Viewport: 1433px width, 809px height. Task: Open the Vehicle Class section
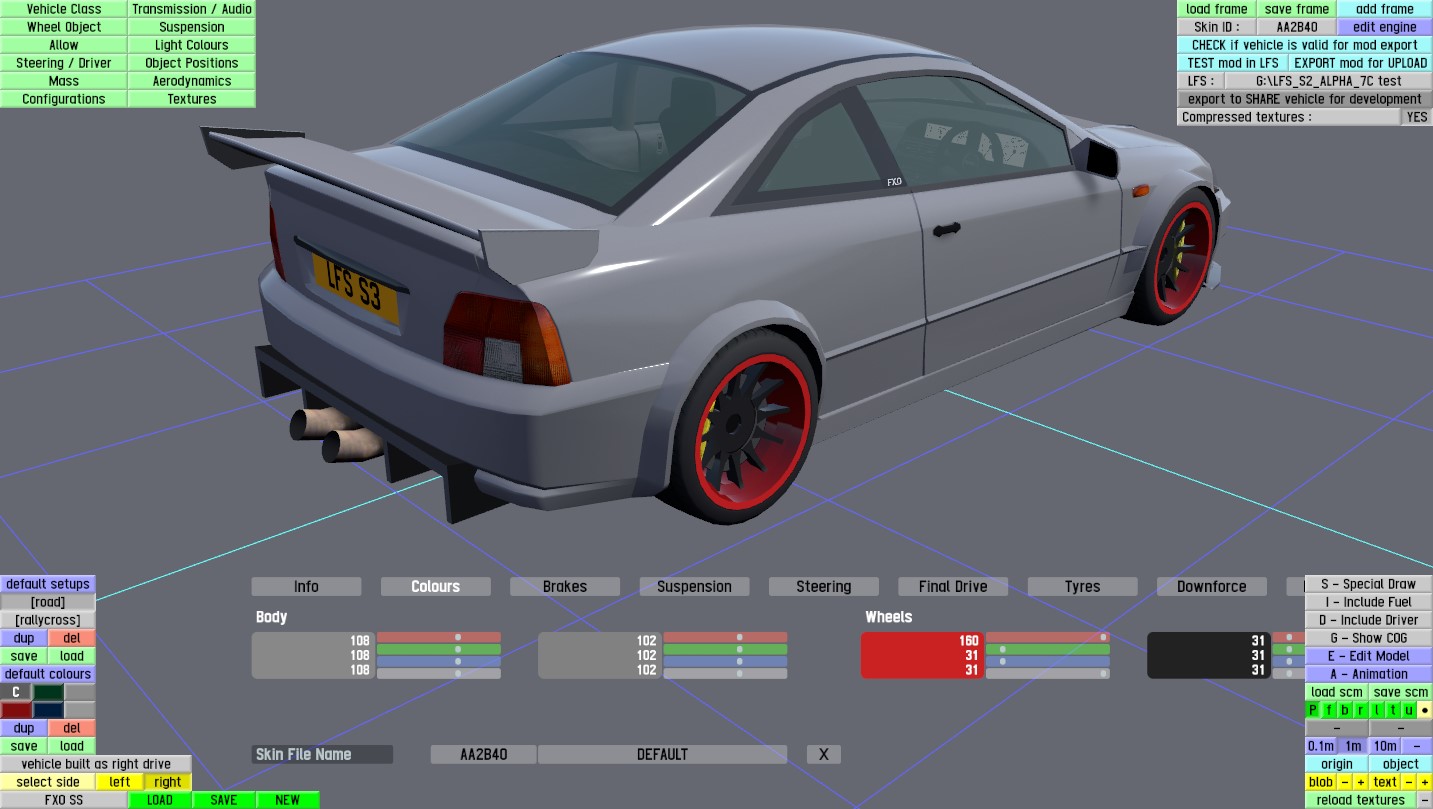(64, 9)
